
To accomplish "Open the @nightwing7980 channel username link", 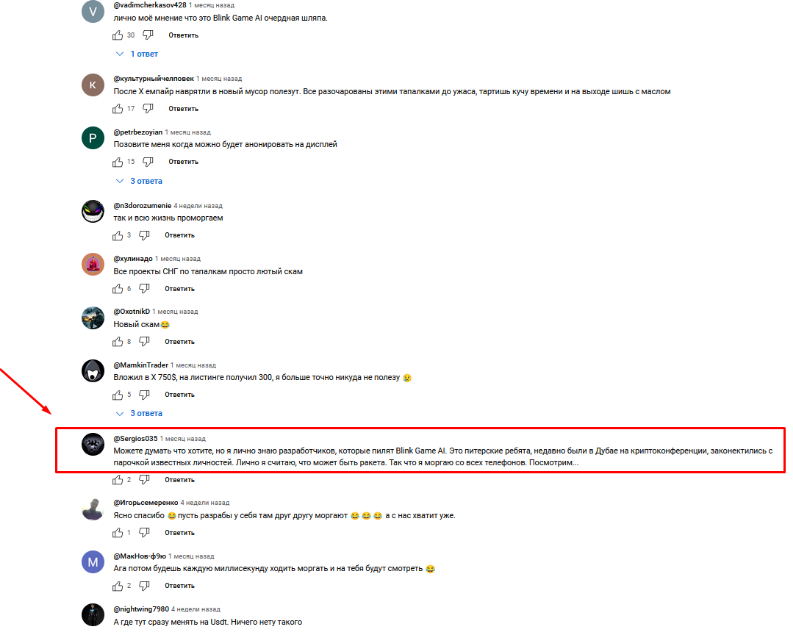I will [x=141, y=609].
